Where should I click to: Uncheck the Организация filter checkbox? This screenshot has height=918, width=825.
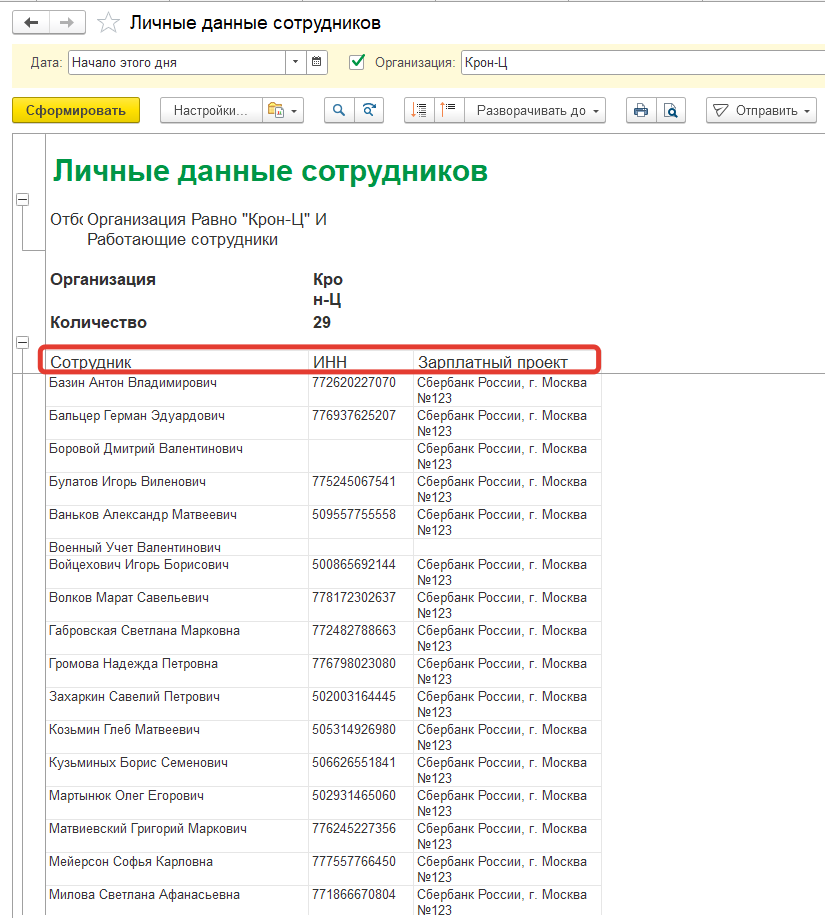pyautogui.click(x=357, y=62)
